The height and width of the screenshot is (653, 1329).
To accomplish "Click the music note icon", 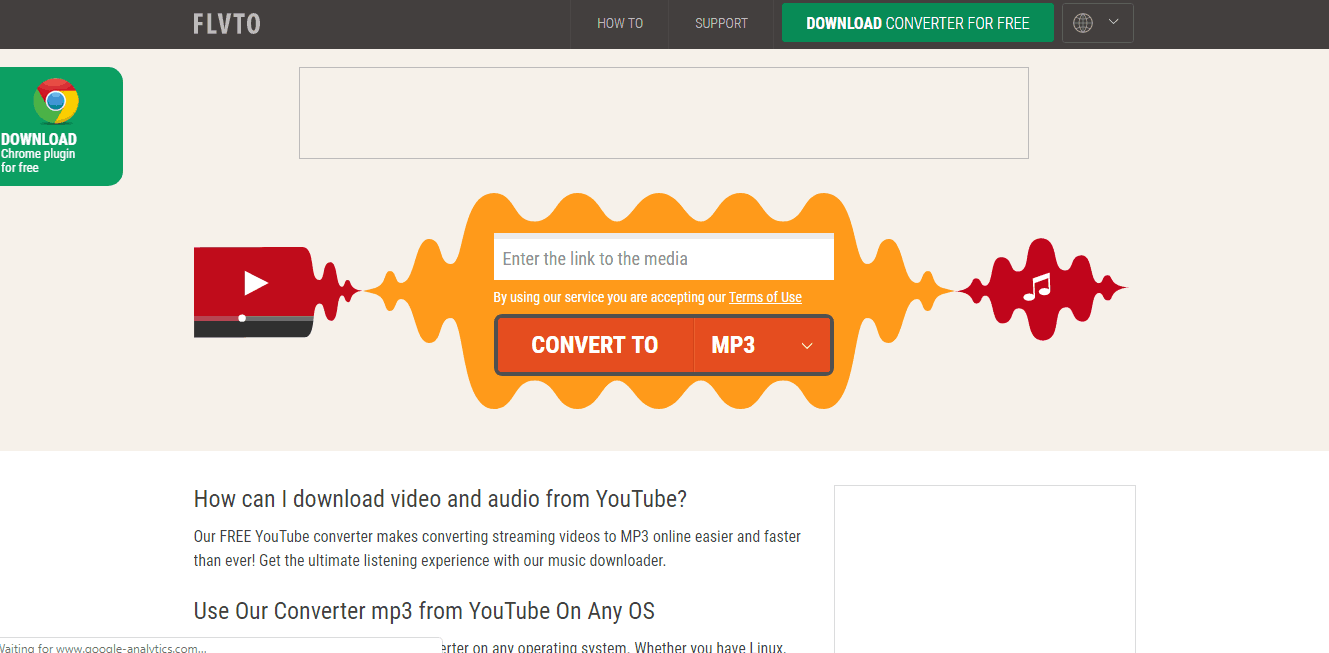I will (1037, 287).
